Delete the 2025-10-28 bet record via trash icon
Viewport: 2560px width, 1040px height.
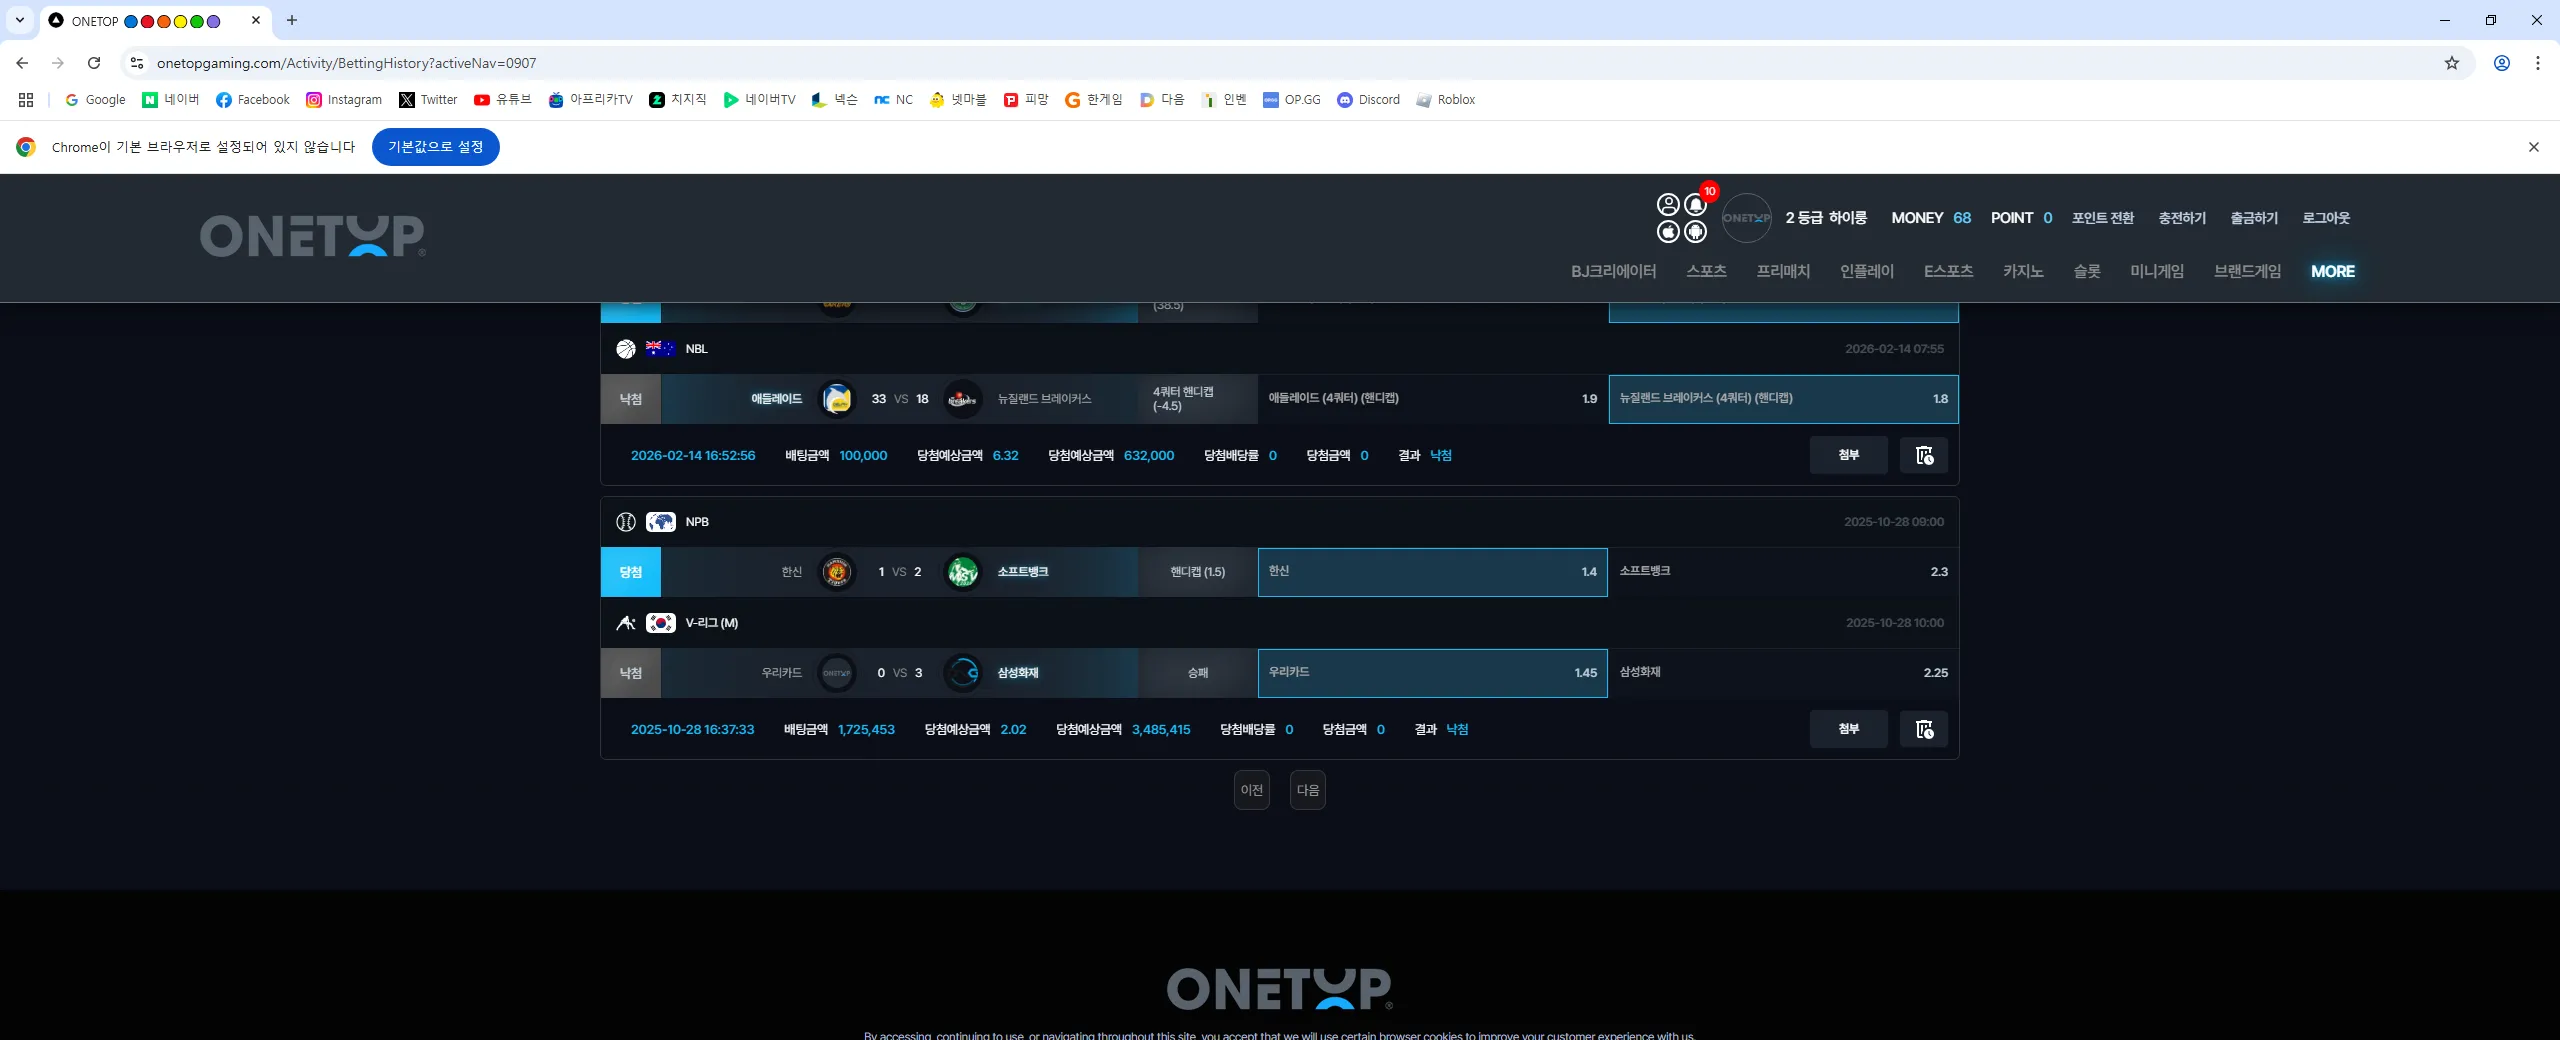[x=1924, y=729]
